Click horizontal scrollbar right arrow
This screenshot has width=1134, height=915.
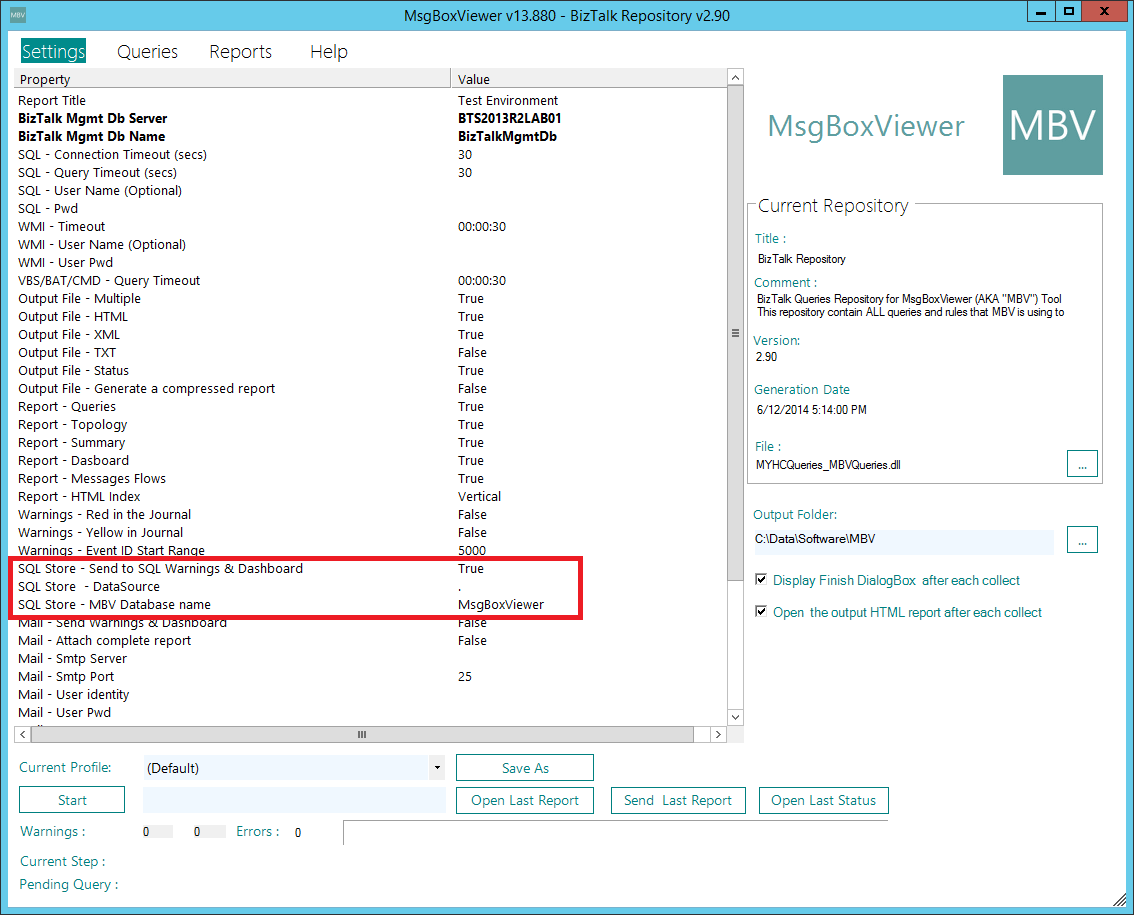point(717,734)
